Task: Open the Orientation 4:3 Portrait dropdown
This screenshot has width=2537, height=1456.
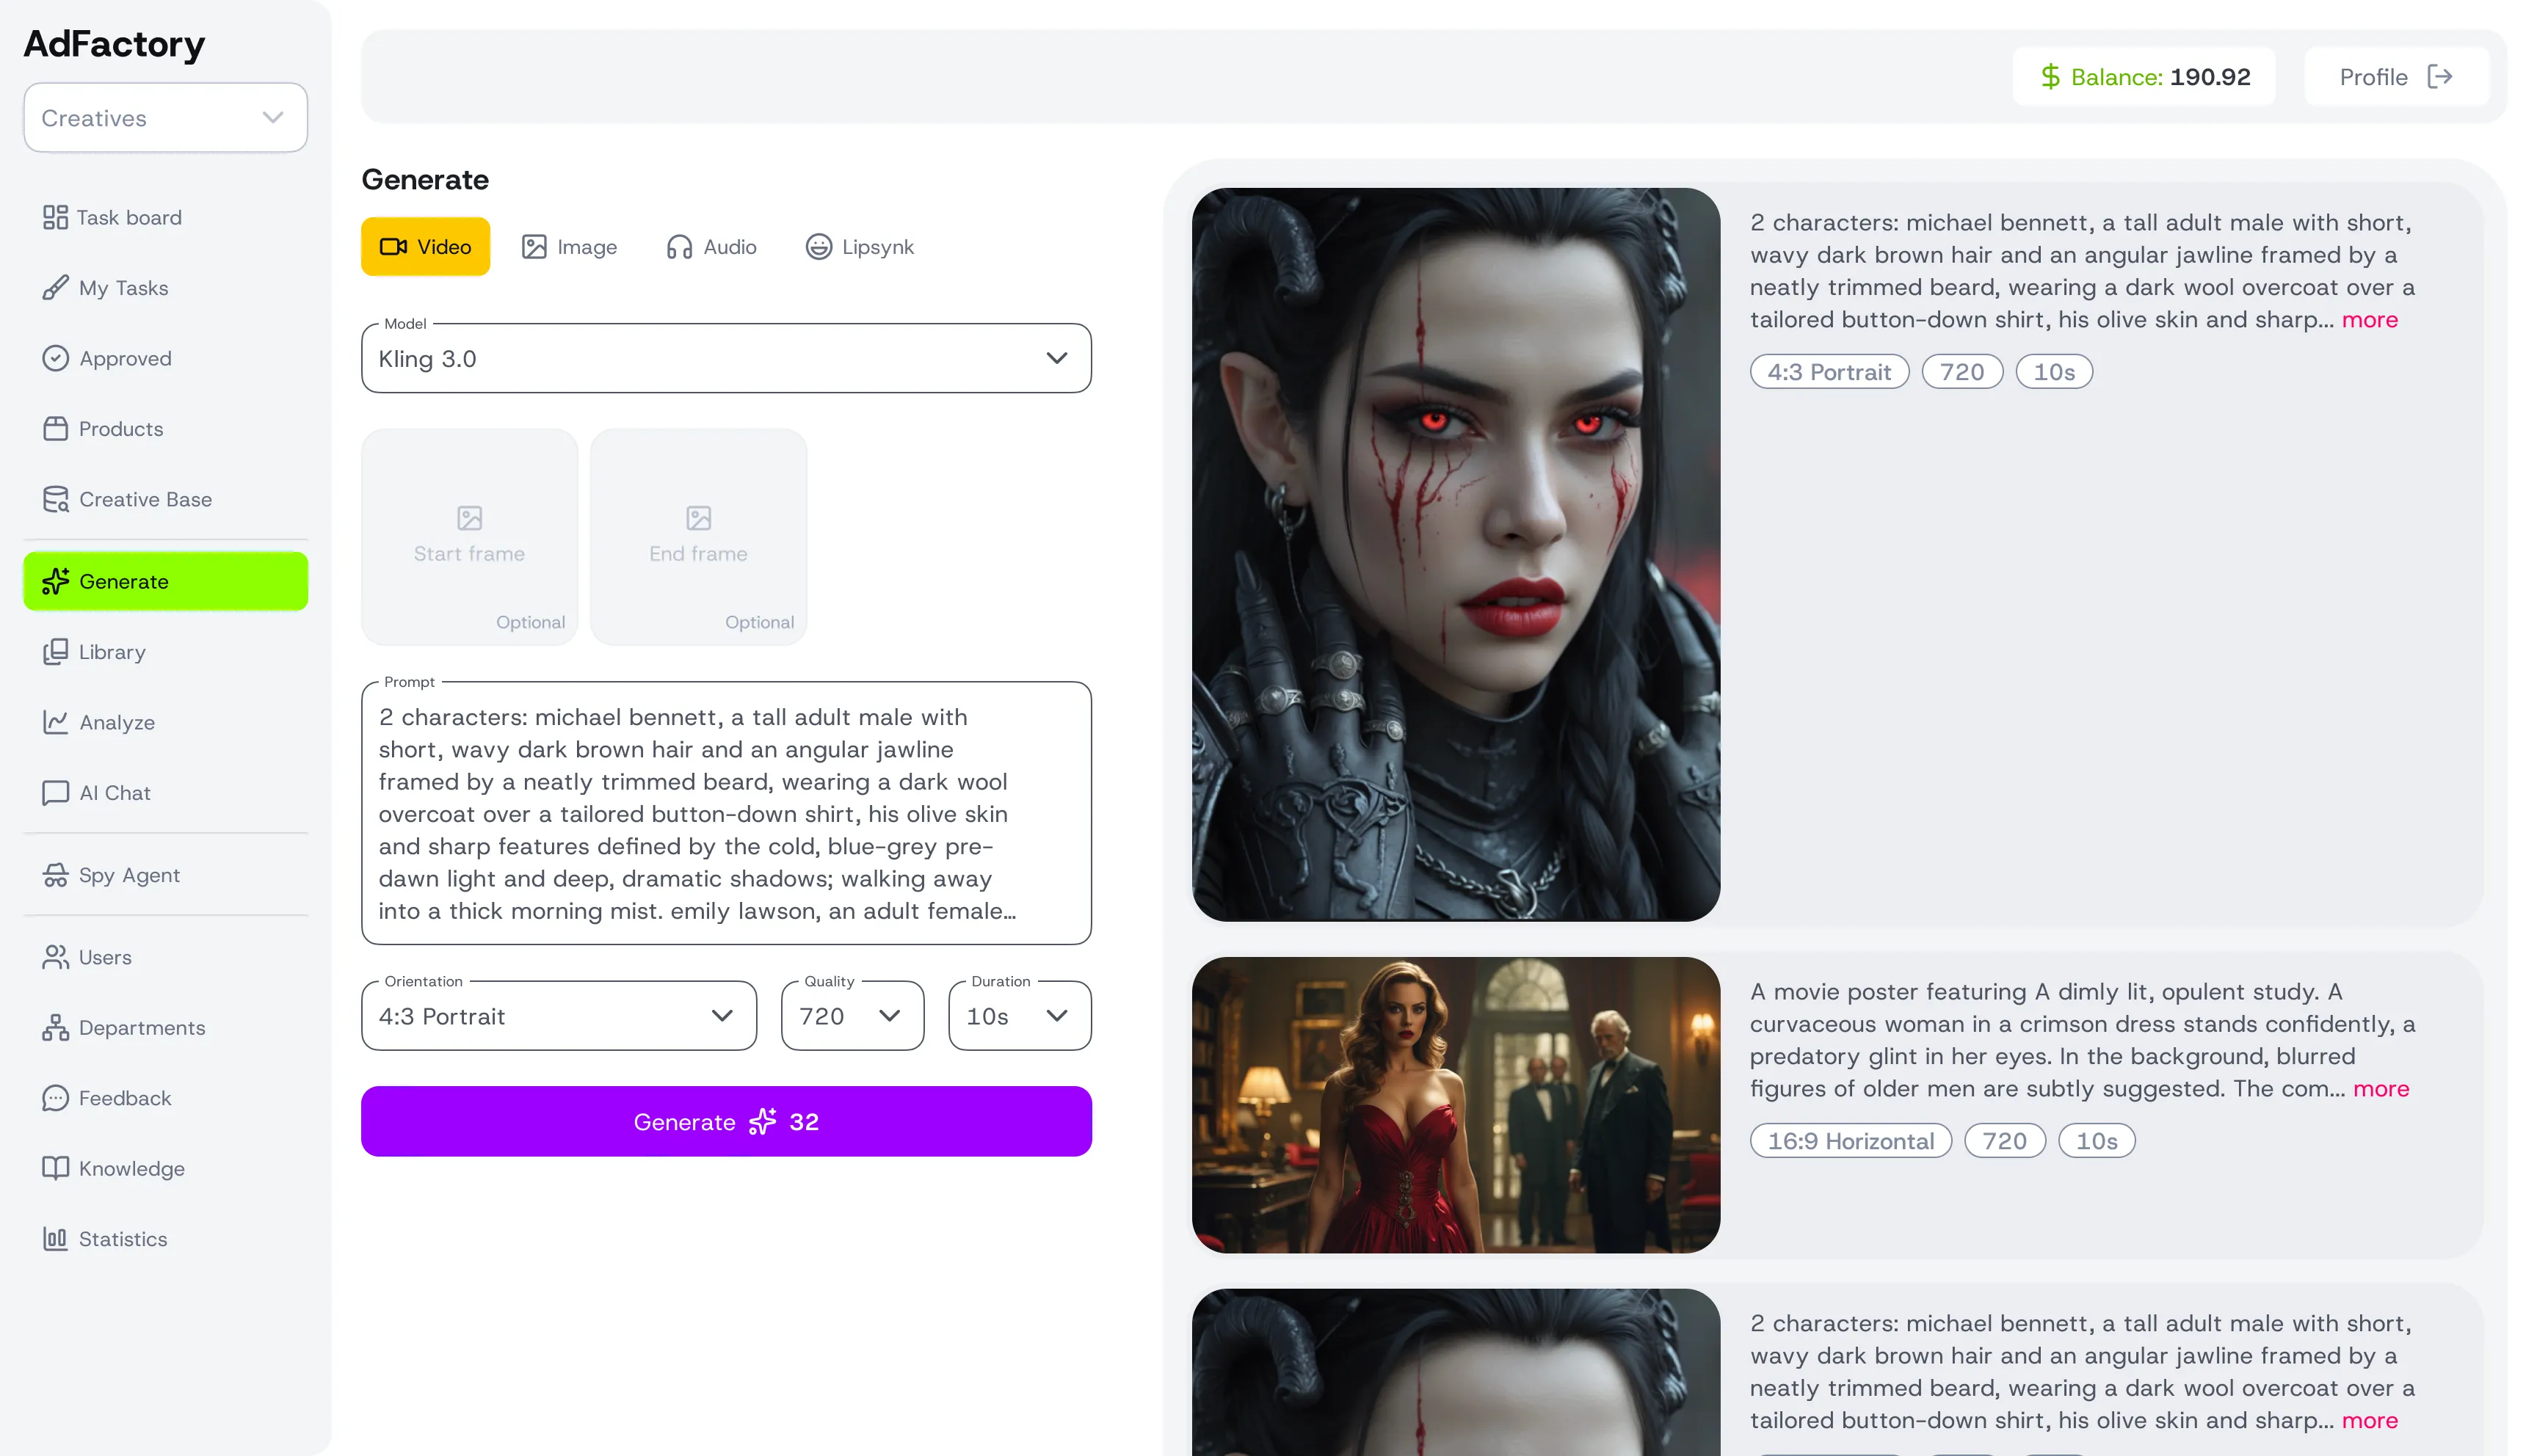Action: click(x=559, y=1016)
